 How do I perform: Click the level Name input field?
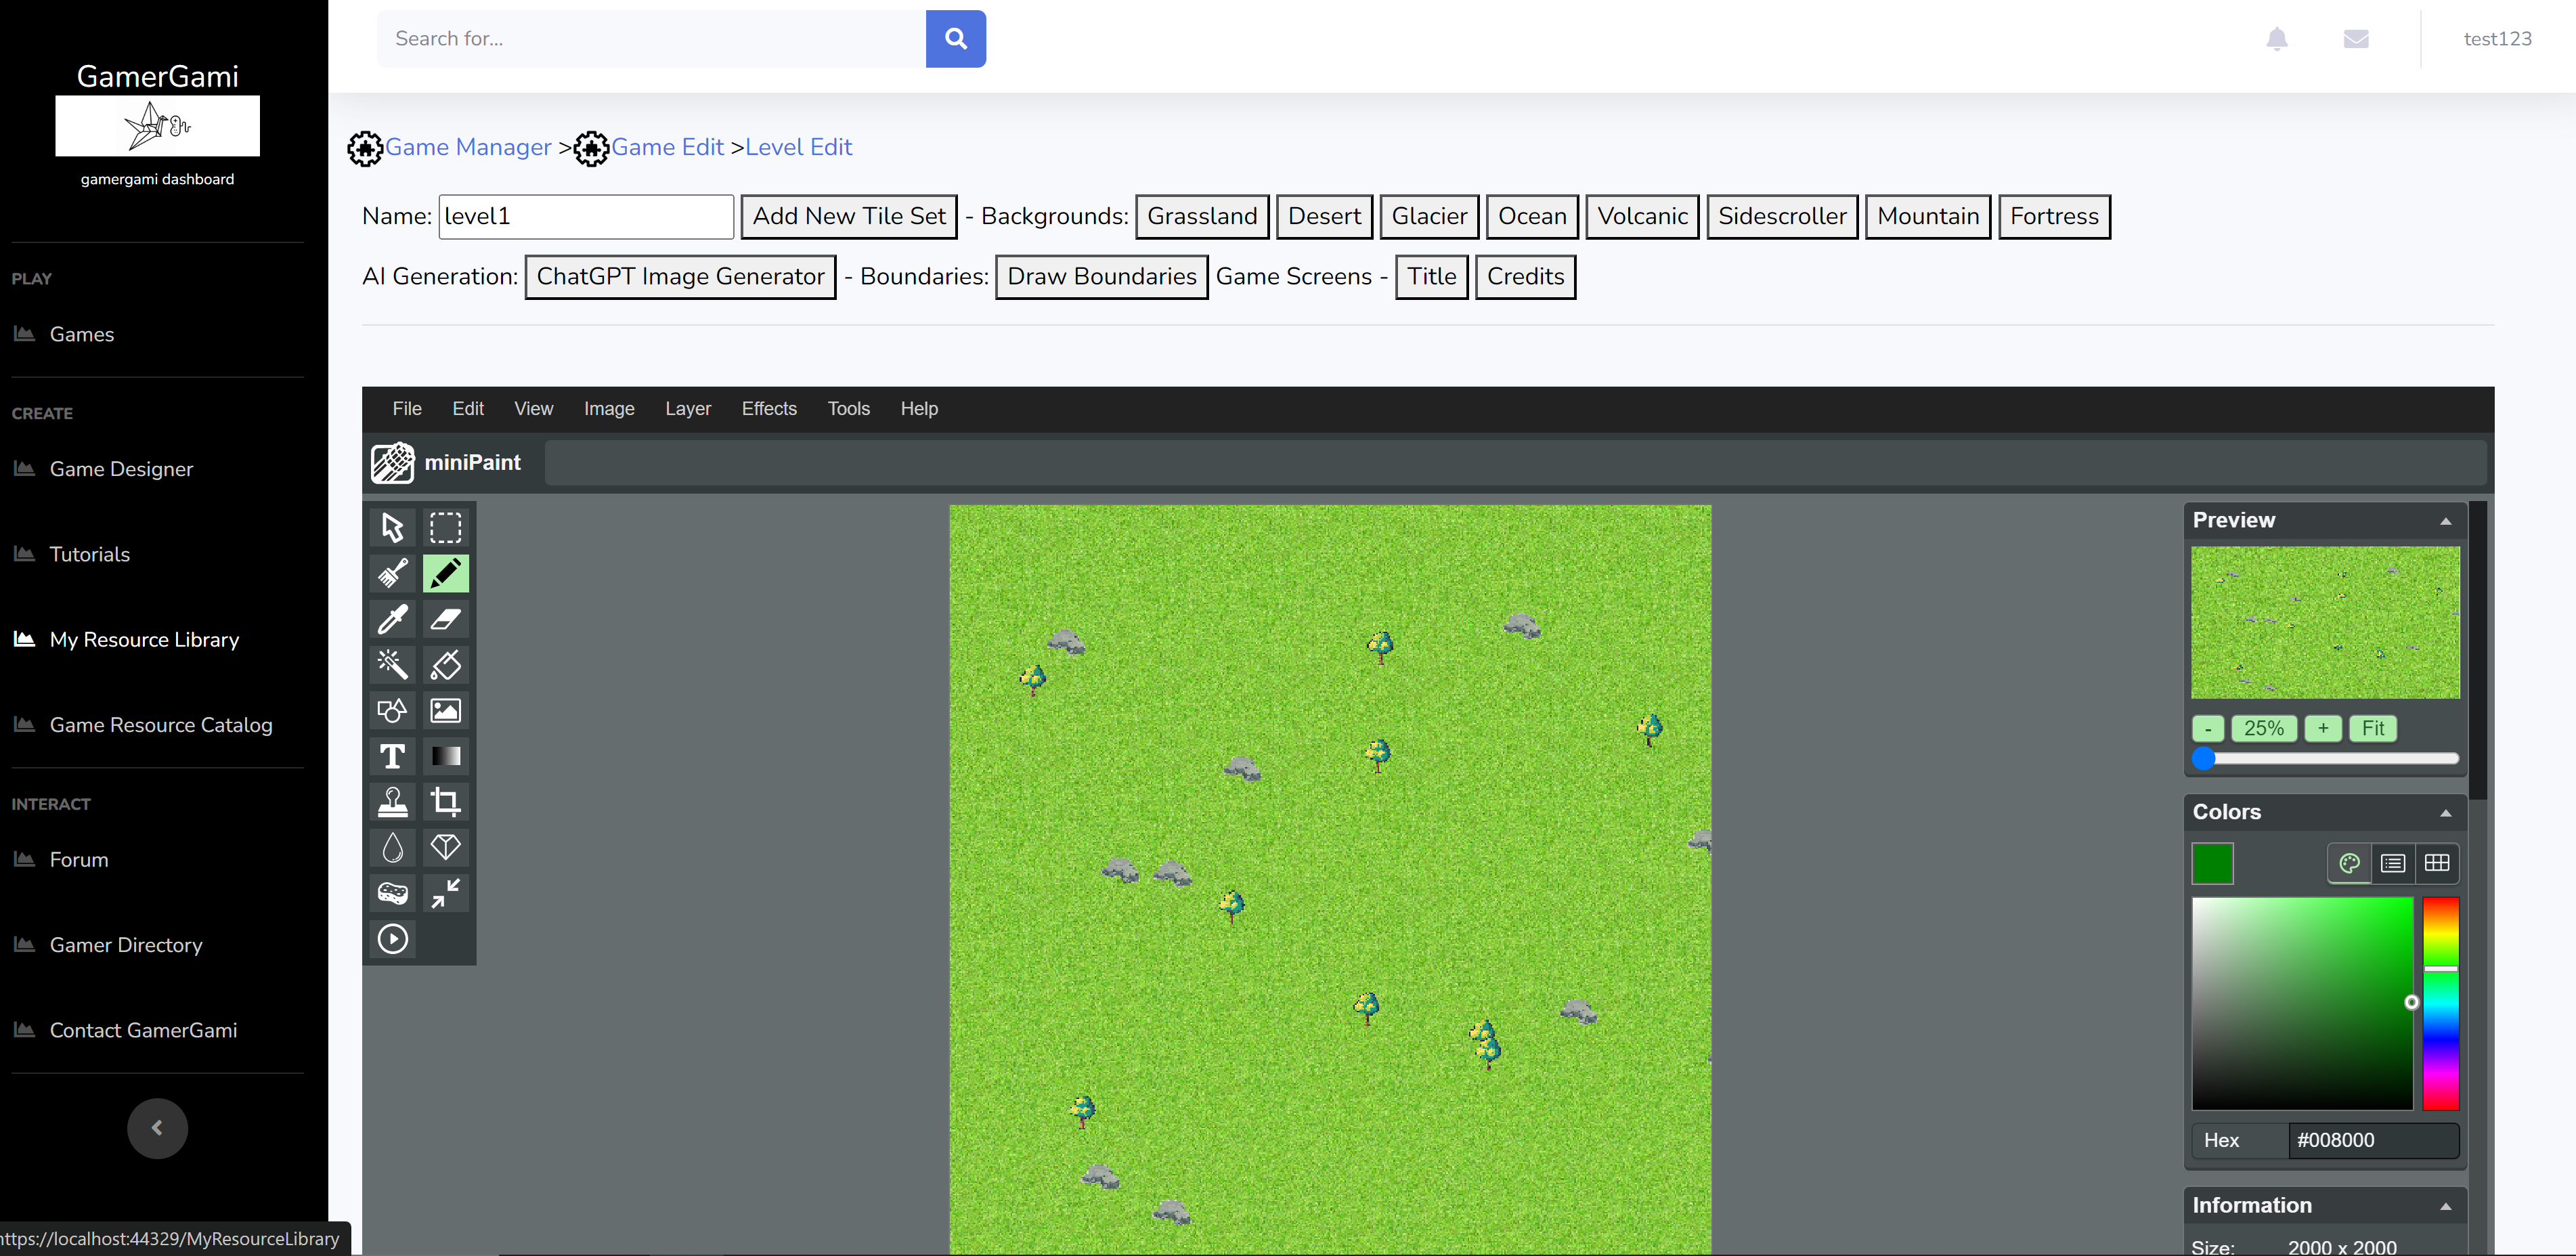point(585,217)
